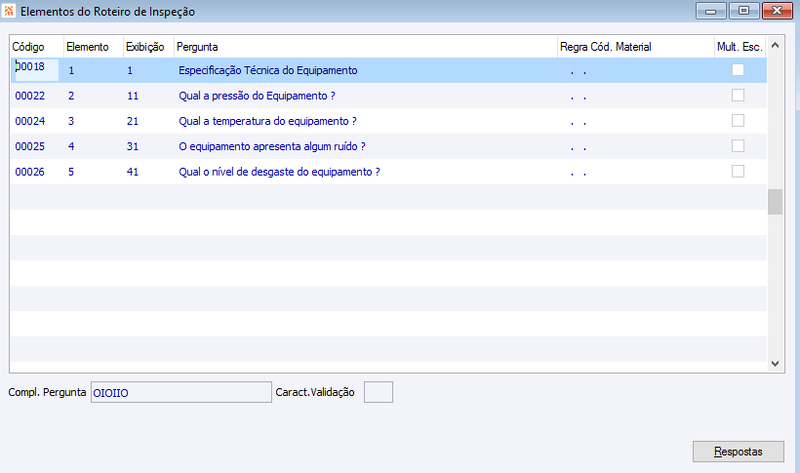Maximize the Elementos do Roteiro window
This screenshot has width=800, height=473.
(744, 11)
